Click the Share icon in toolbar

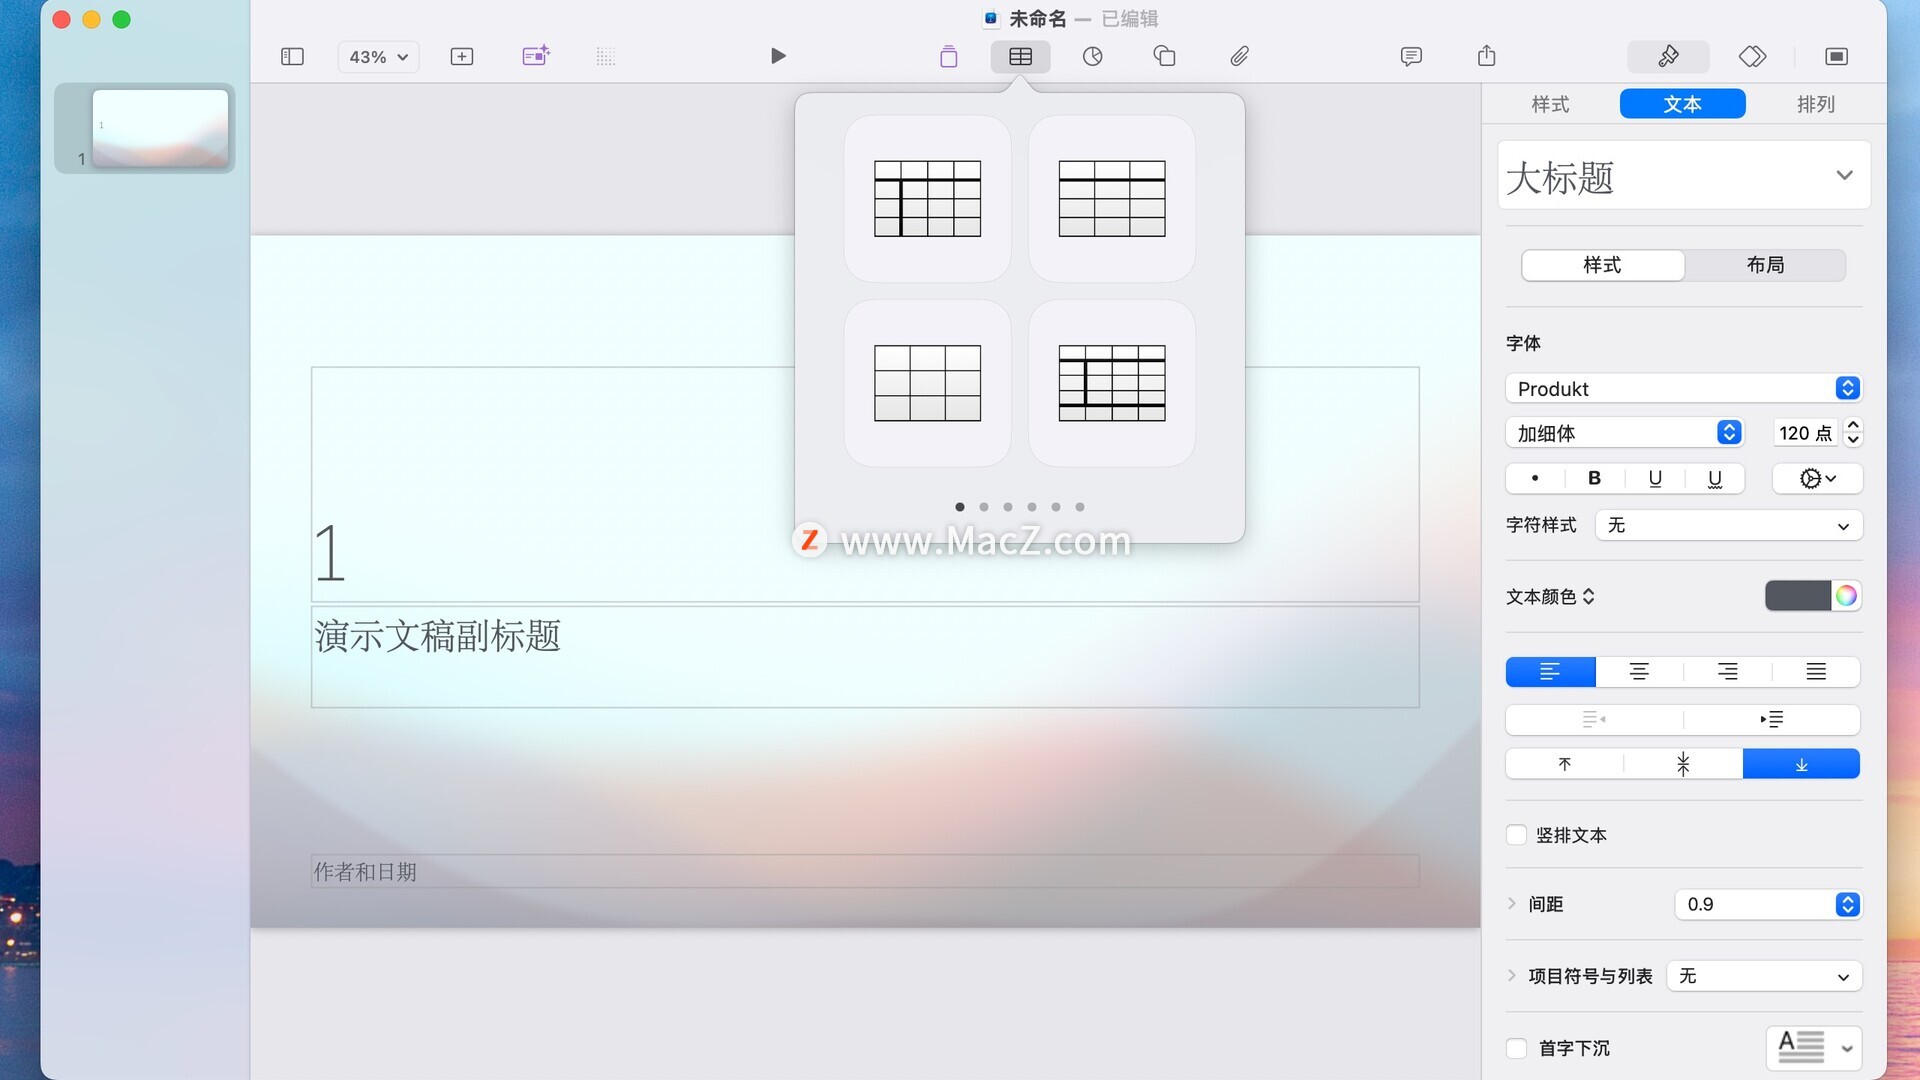1487,56
